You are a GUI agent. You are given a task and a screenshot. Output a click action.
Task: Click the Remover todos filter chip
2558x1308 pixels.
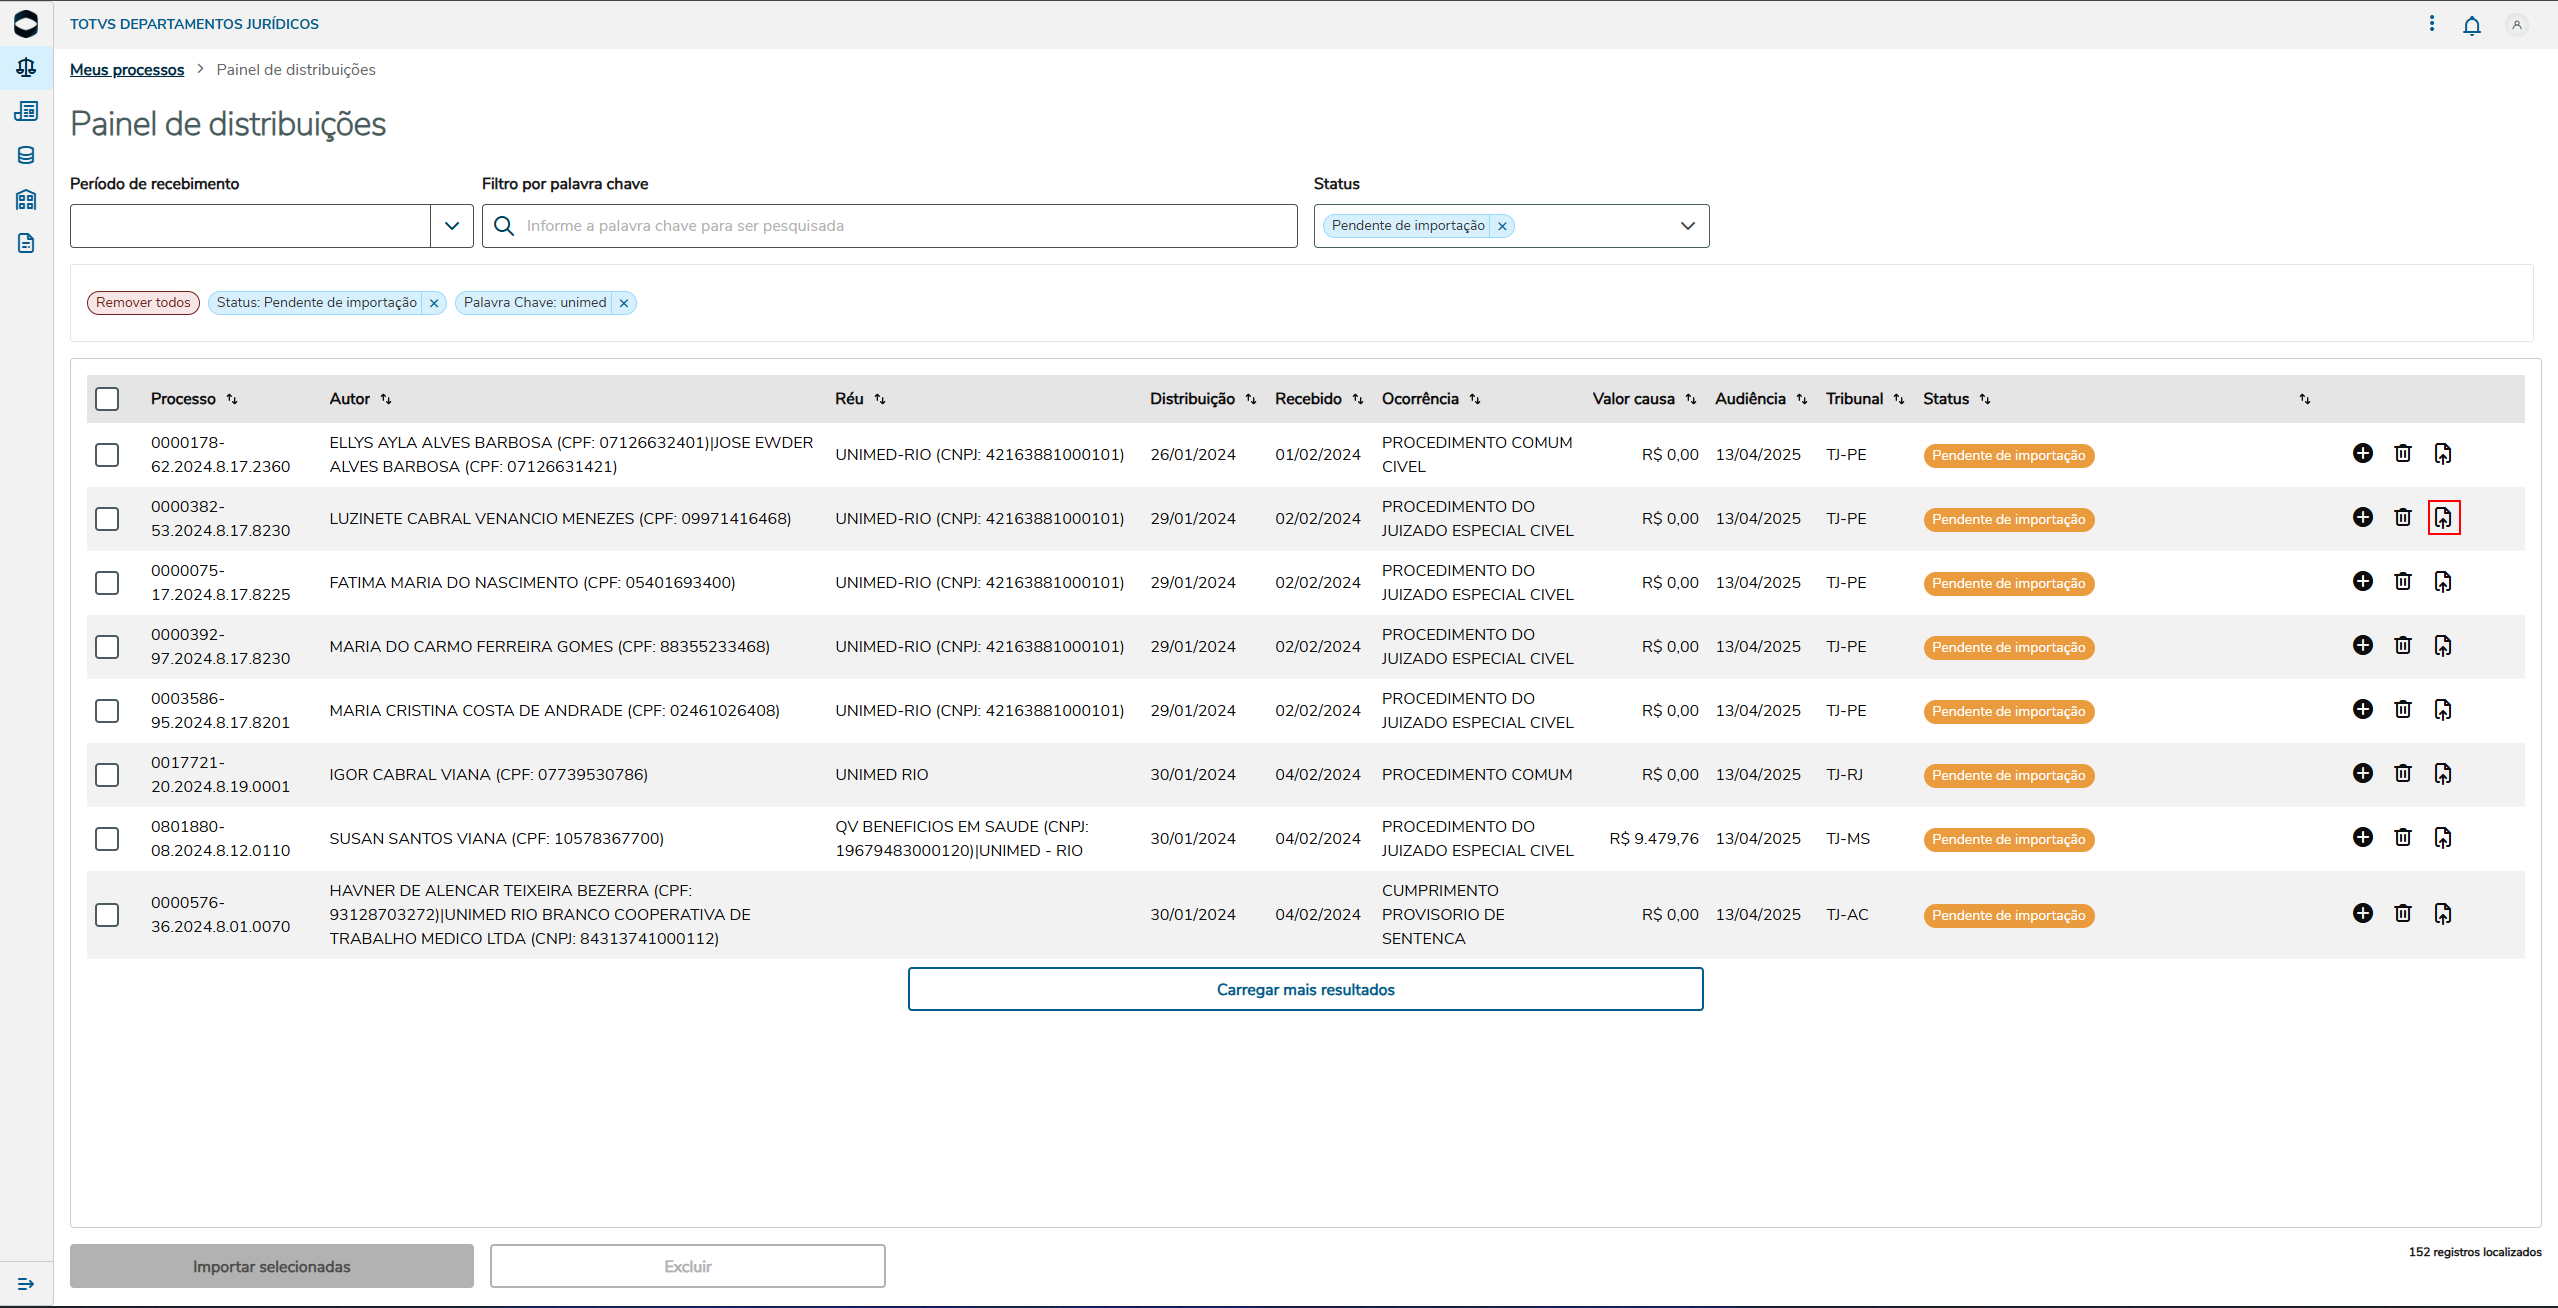coord(143,303)
